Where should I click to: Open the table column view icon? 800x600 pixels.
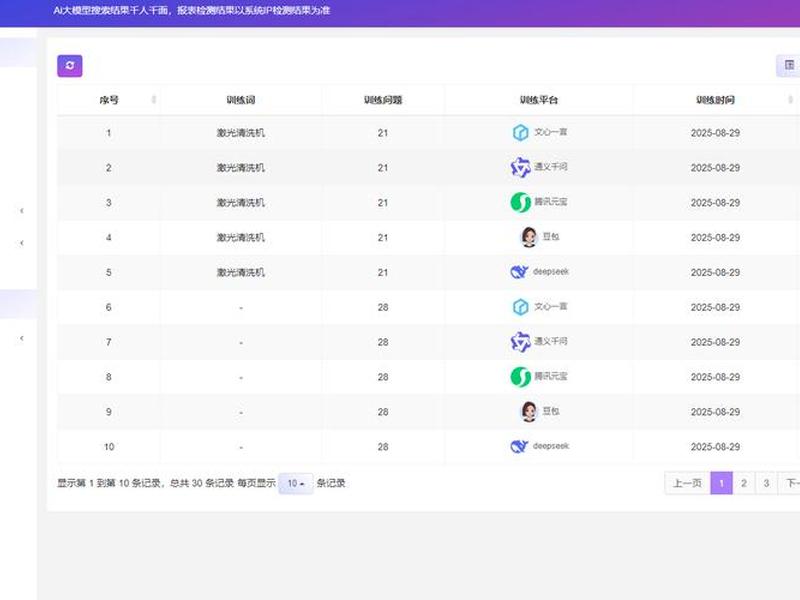pos(789,65)
